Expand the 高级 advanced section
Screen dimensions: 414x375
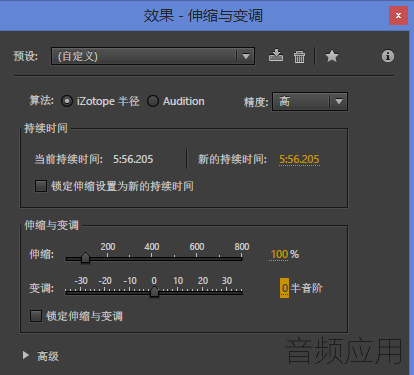[26, 355]
